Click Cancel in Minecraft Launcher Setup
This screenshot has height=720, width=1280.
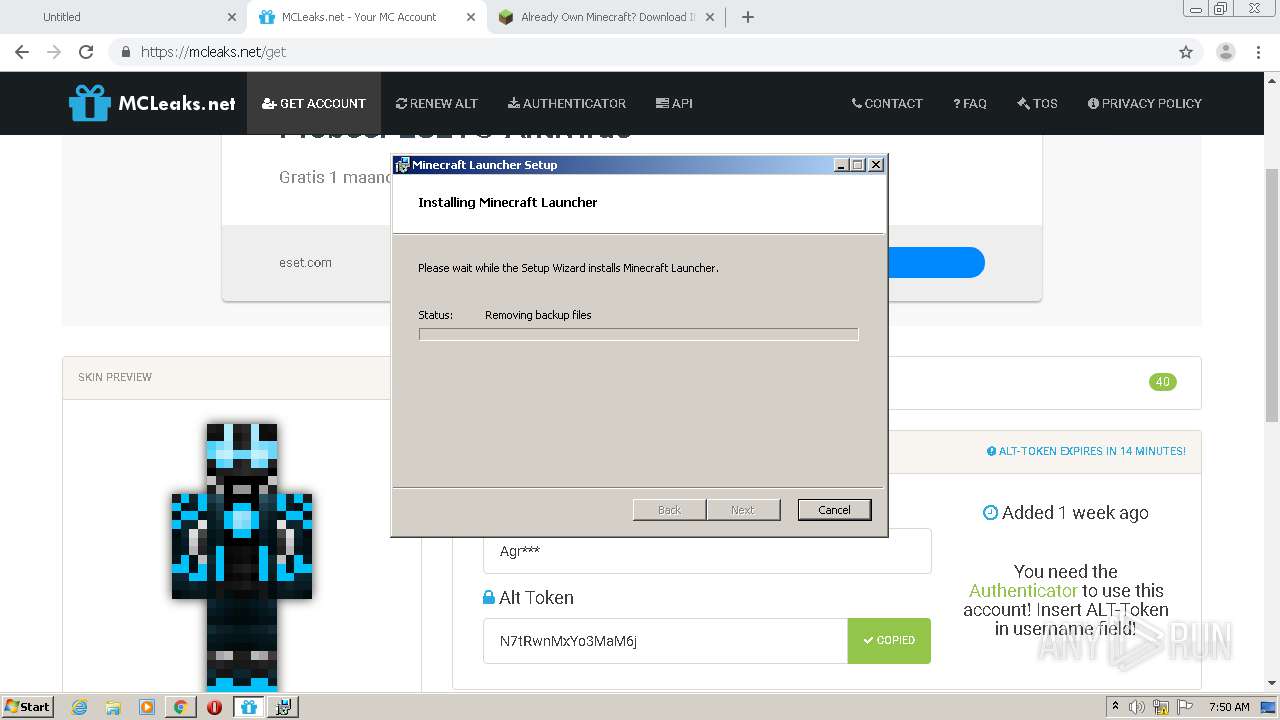(834, 510)
